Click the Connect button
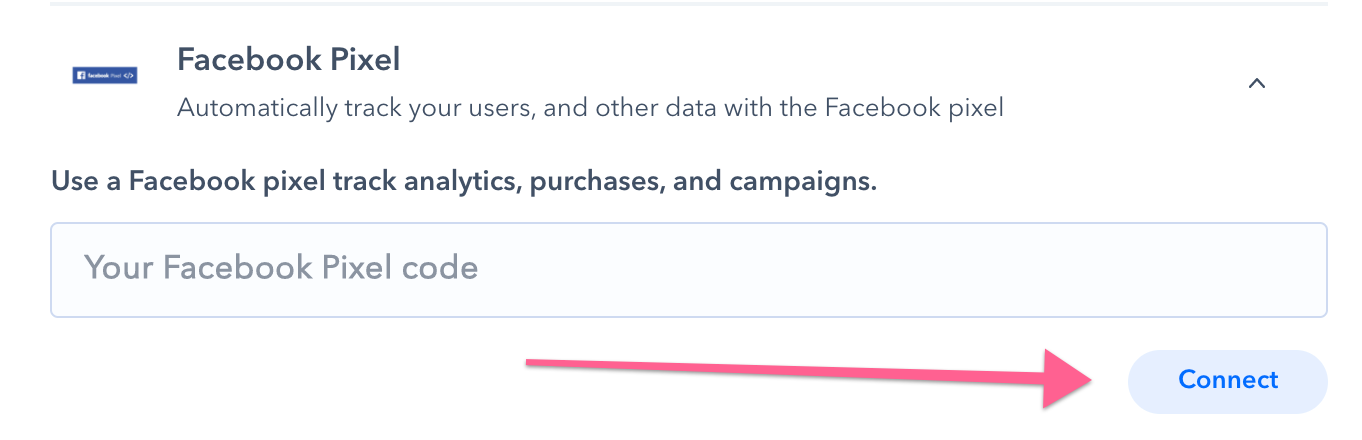Viewport: 1362px width, 440px height. [x=1227, y=381]
